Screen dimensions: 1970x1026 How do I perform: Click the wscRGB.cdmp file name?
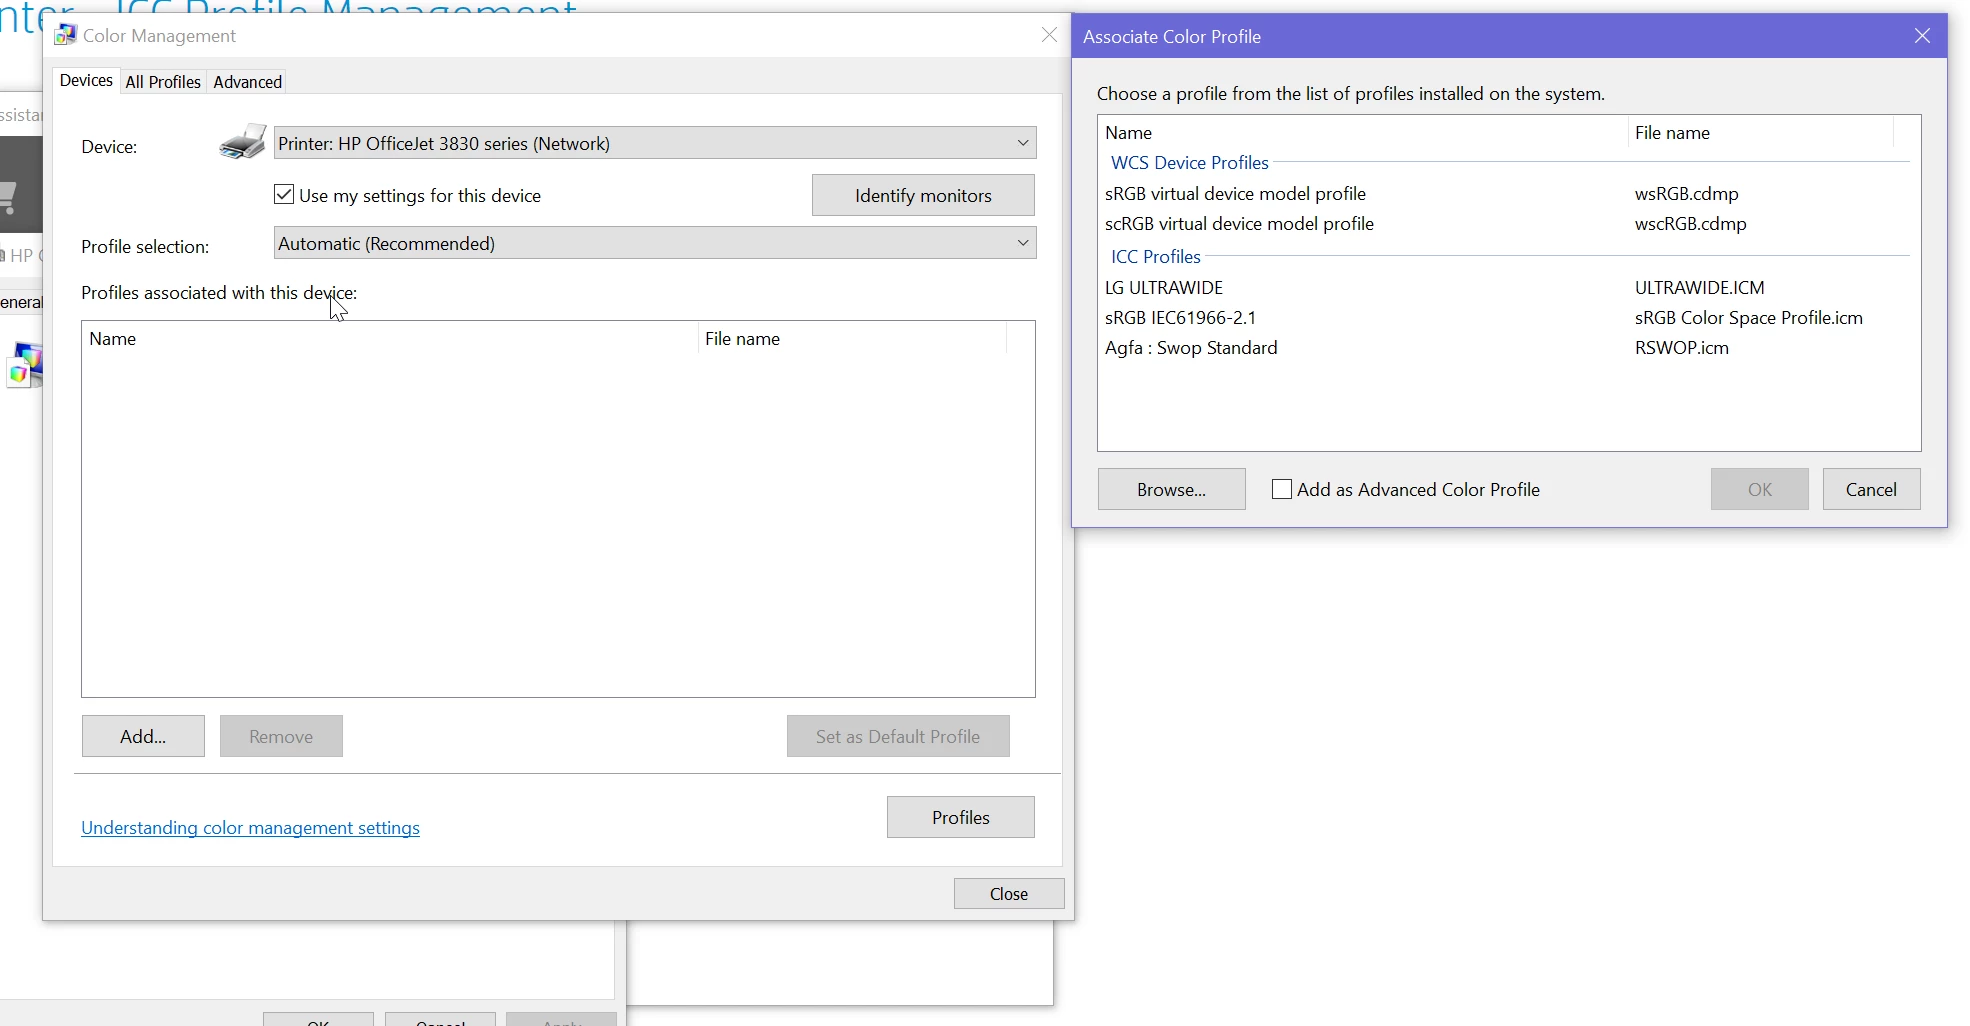click(1691, 223)
